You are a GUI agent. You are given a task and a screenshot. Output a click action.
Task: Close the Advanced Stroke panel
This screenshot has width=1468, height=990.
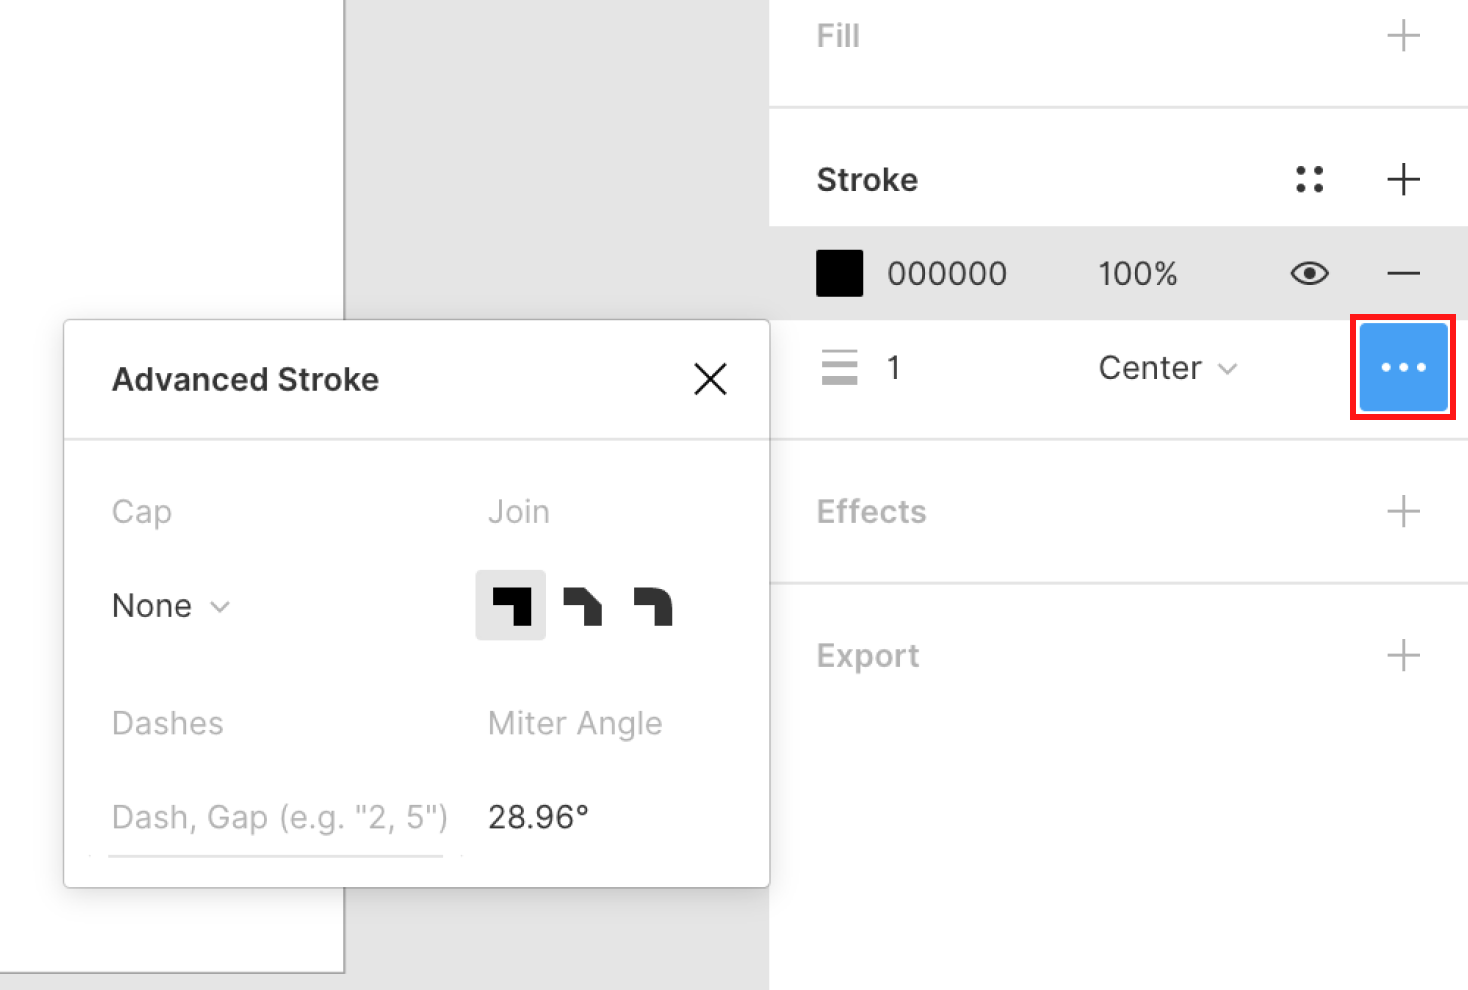[x=710, y=379]
